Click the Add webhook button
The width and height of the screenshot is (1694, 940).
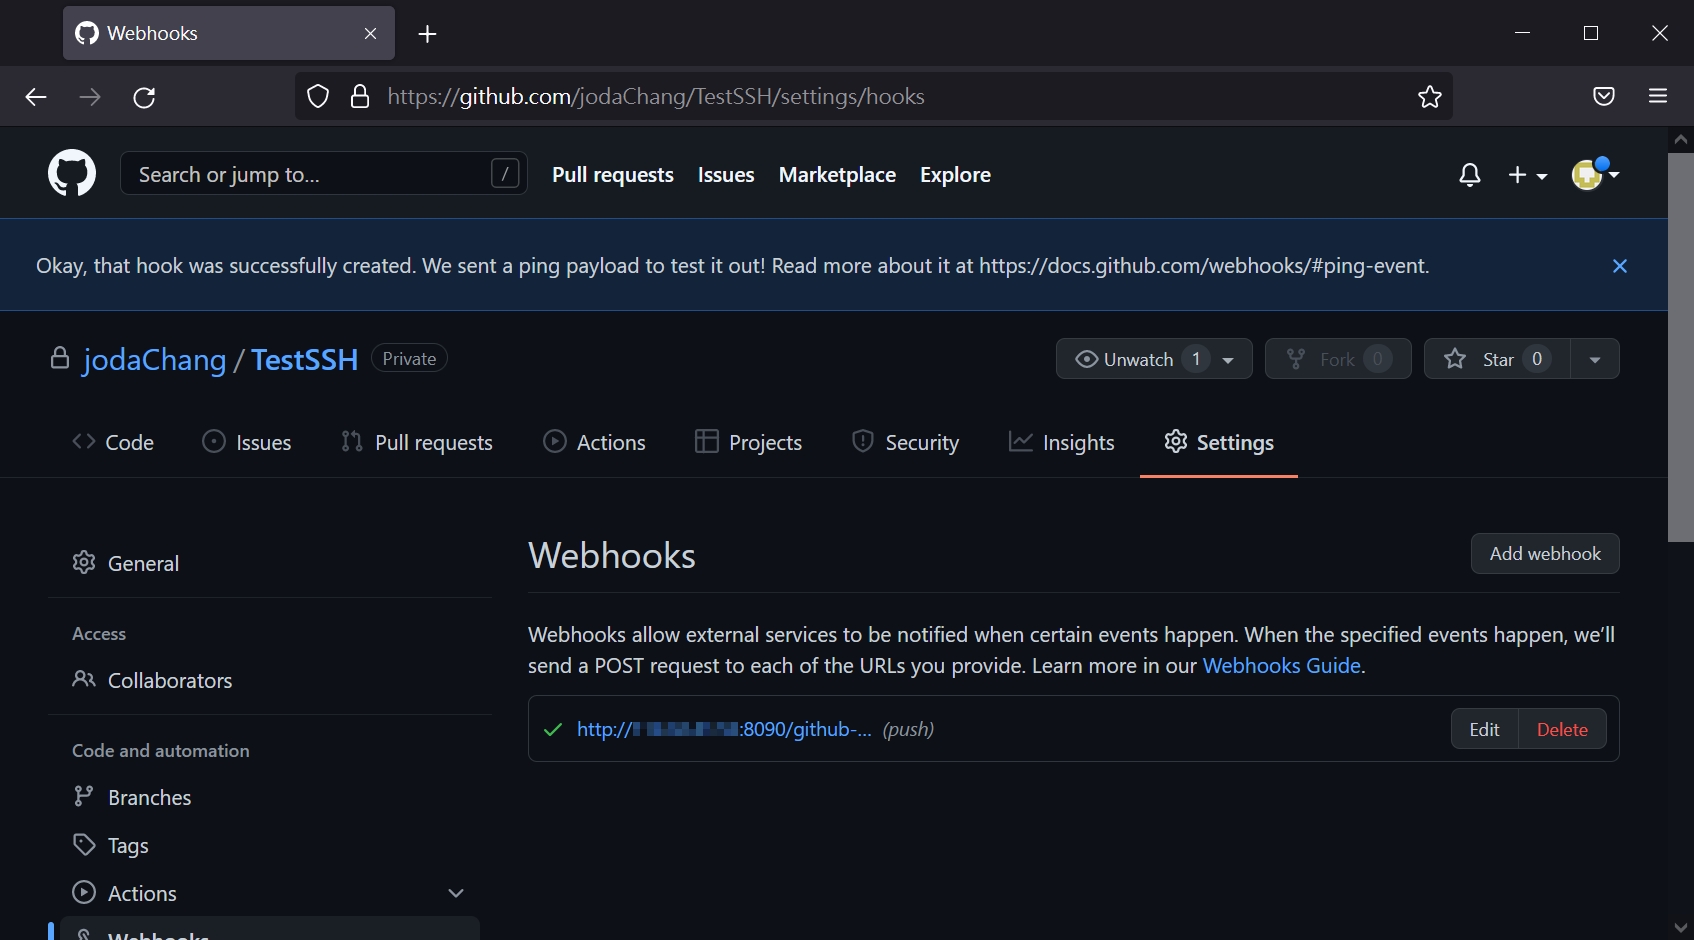1545,554
